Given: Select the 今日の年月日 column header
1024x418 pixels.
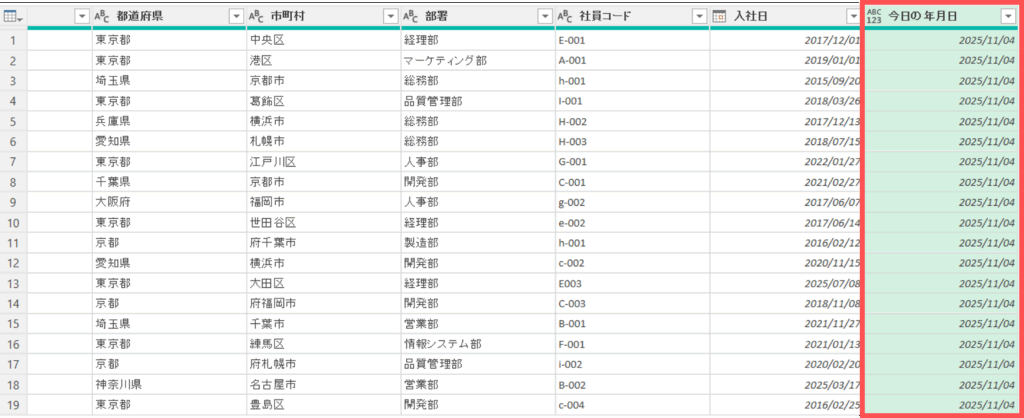Looking at the screenshot, I should click(938, 17).
